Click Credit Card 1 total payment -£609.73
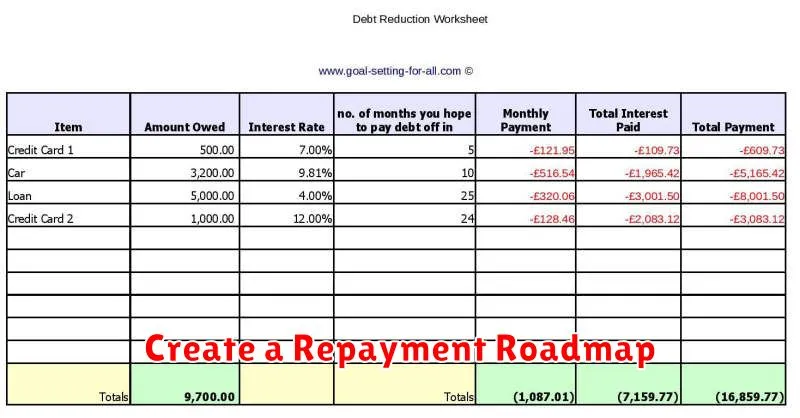This screenshot has width=800, height=418. (733, 149)
